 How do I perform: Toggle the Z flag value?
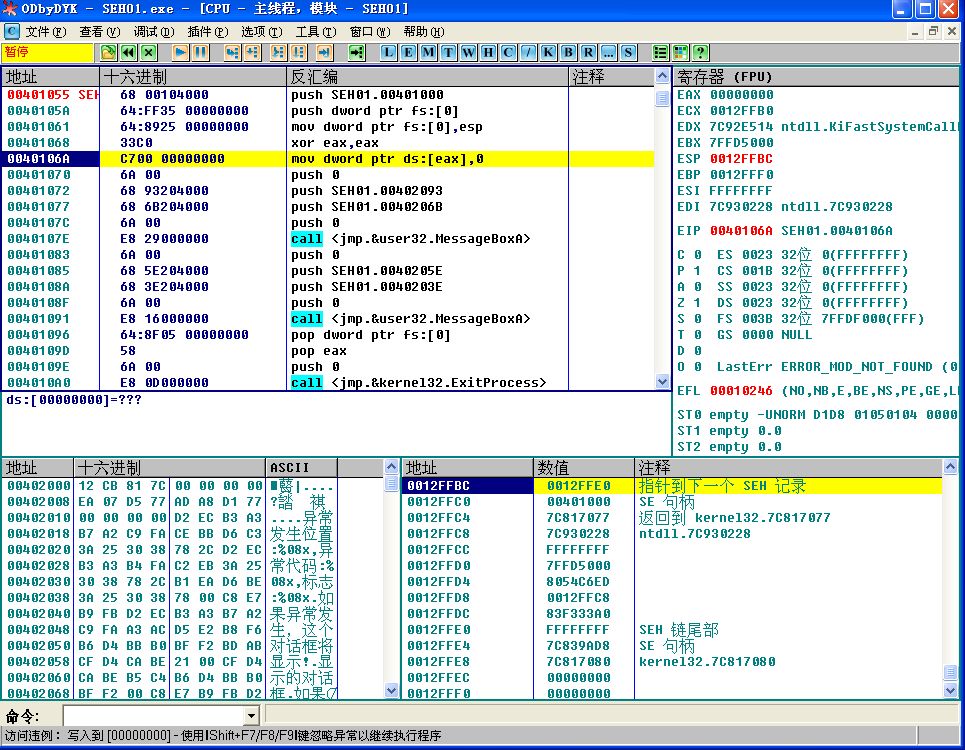tap(697, 303)
